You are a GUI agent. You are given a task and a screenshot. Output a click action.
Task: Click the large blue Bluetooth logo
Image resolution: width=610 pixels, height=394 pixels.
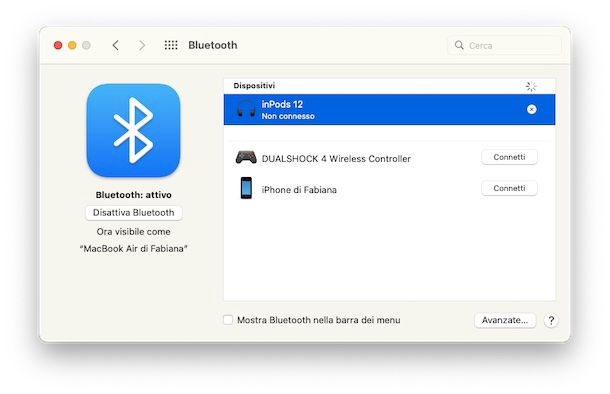coord(133,130)
